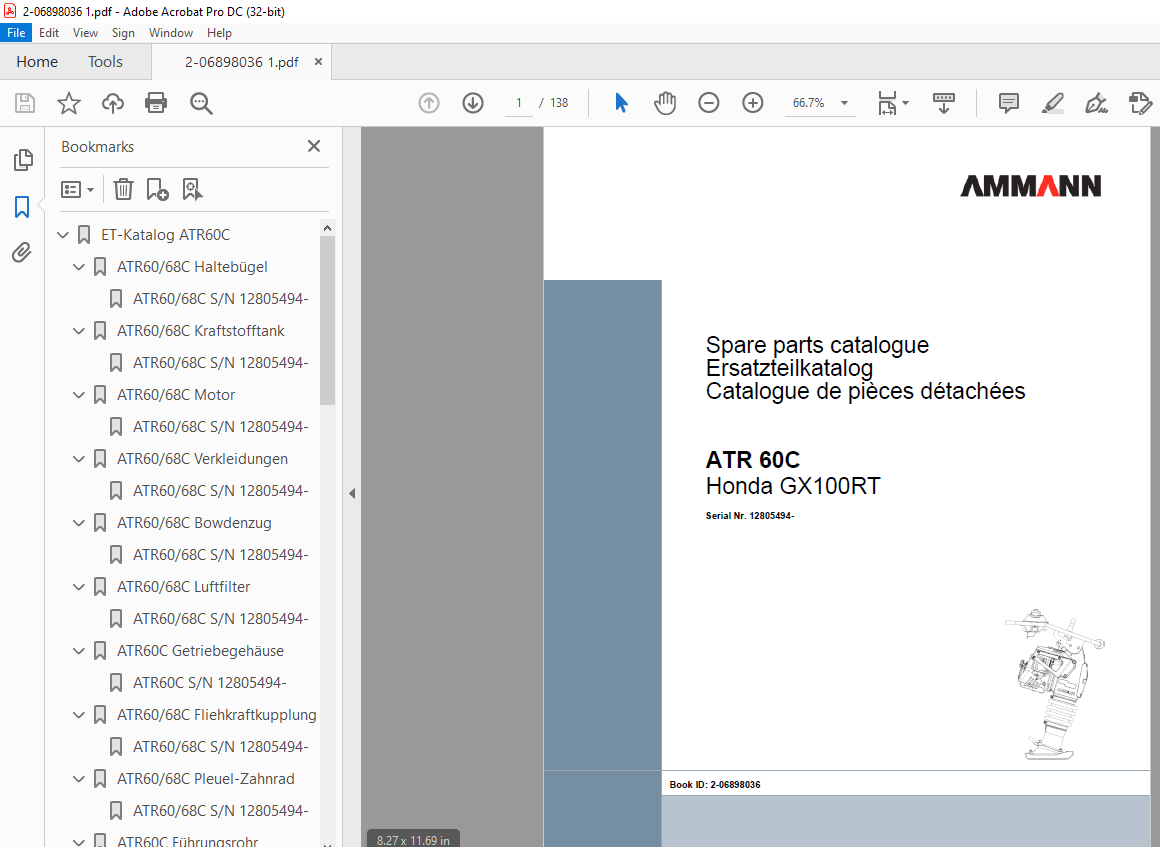Toggle scrolling mode / read mode icon
The image size is (1160, 847).
[x=943, y=103]
